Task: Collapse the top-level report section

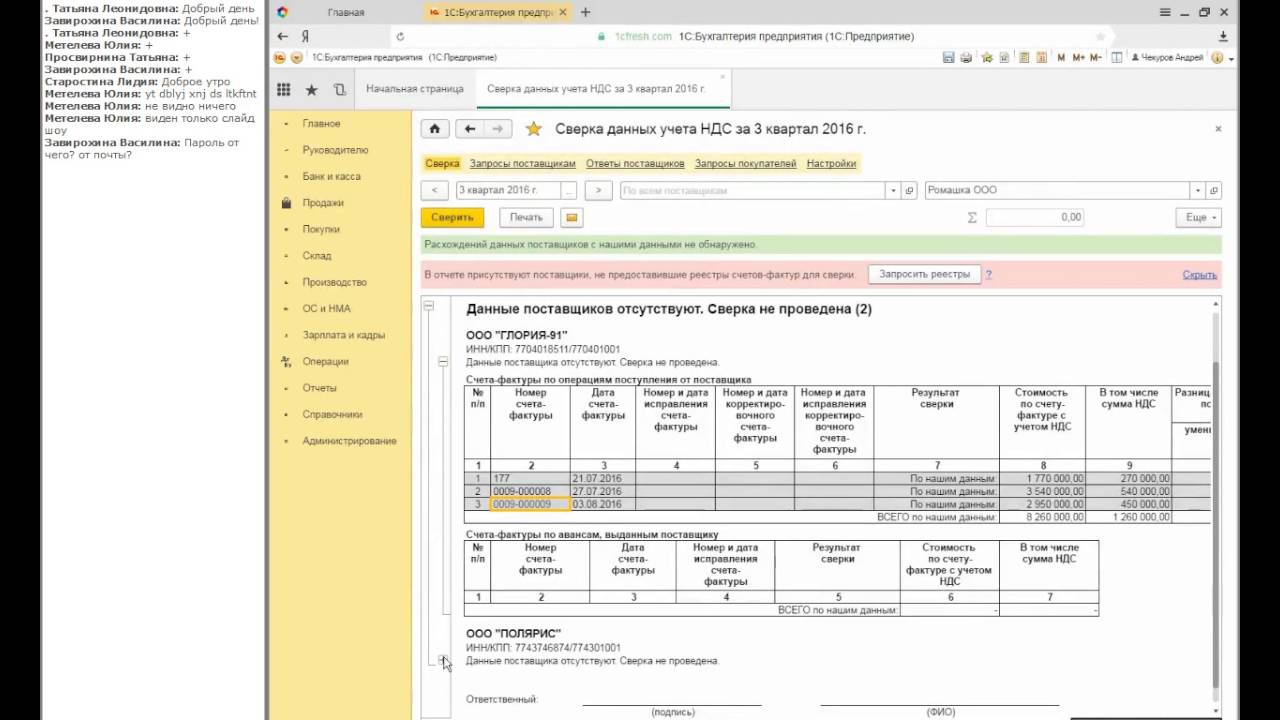Action: click(x=429, y=307)
